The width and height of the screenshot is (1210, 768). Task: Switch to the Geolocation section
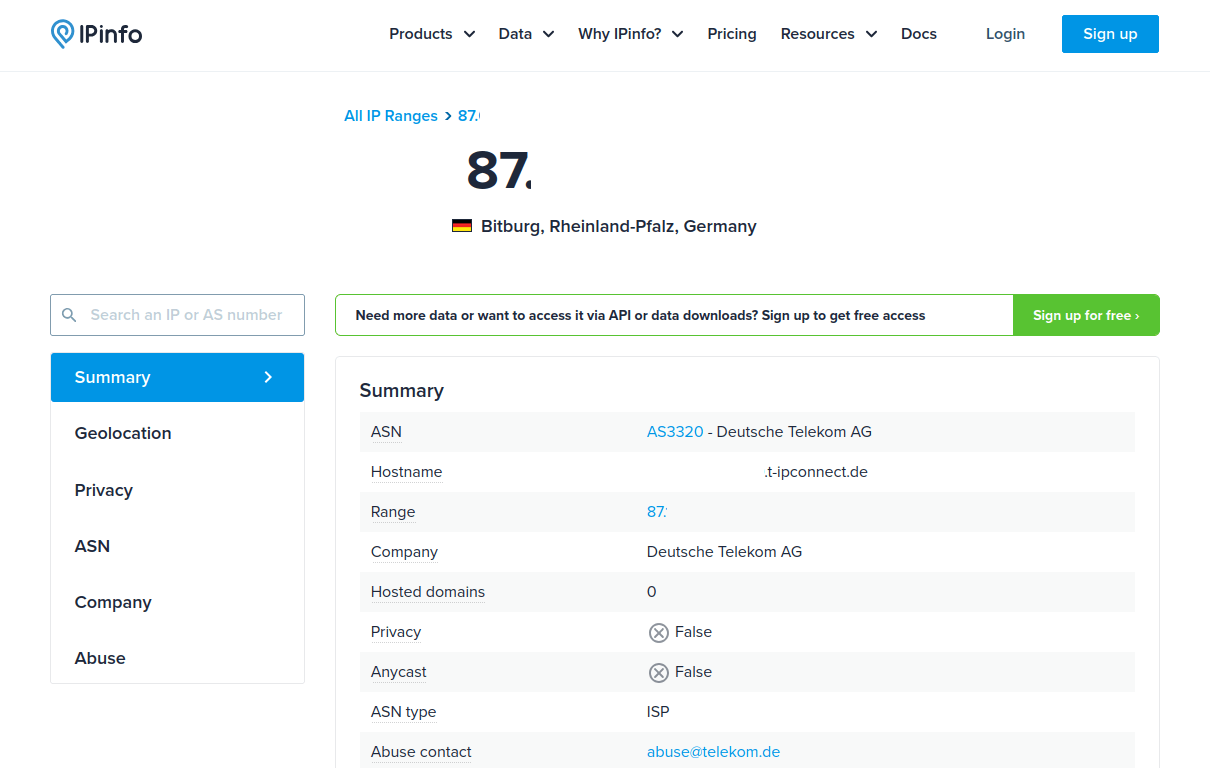pos(123,433)
